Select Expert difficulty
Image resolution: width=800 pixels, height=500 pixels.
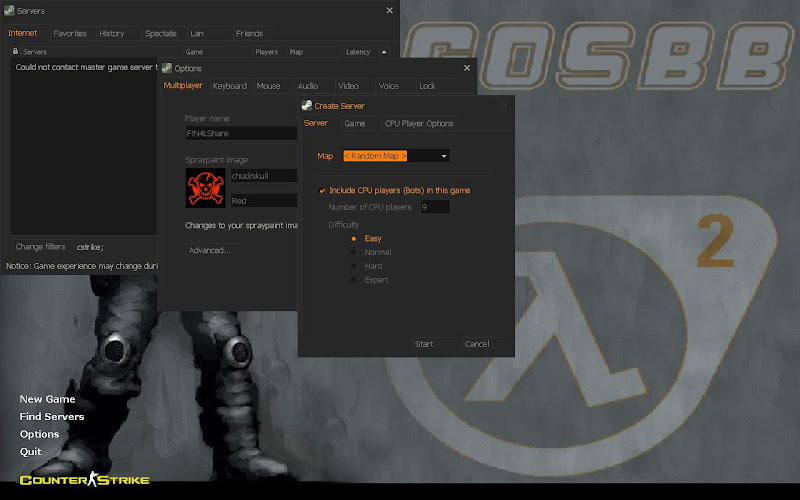pyautogui.click(x=354, y=280)
